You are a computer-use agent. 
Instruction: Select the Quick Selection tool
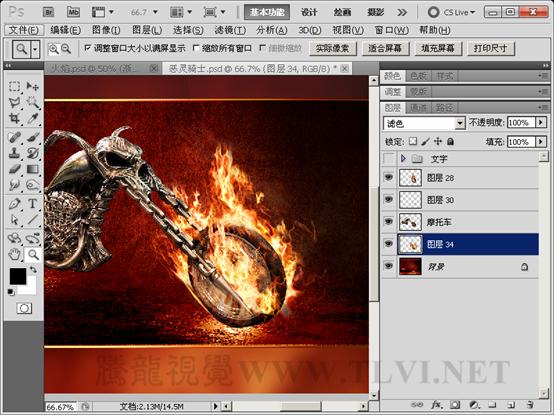coord(33,102)
